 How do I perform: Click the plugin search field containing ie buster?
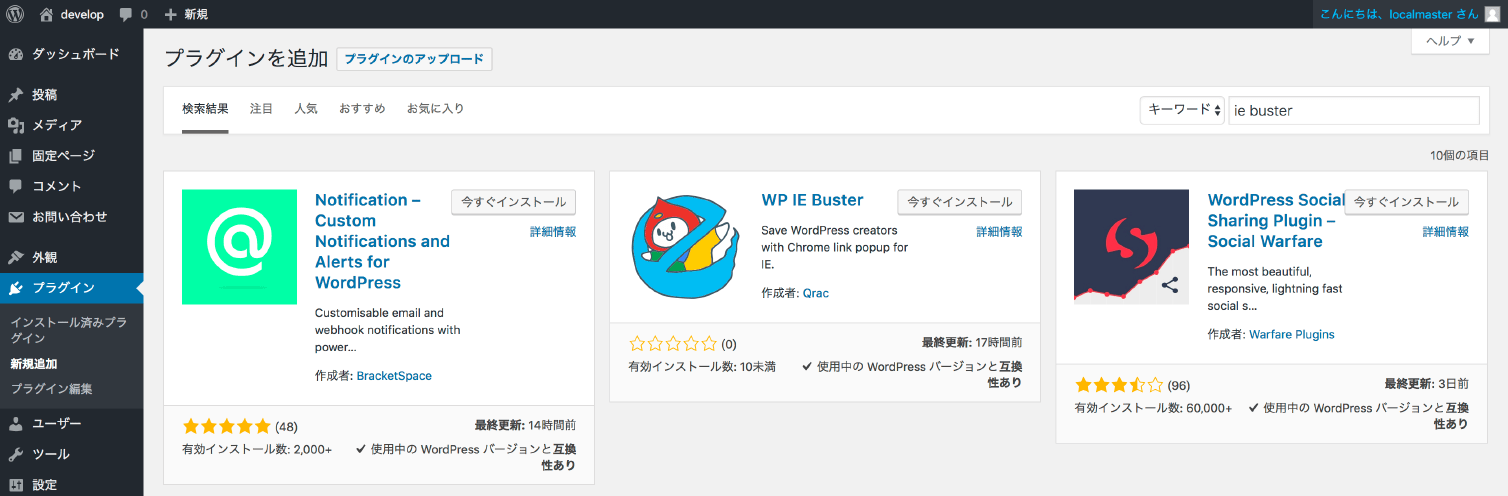click(1354, 110)
